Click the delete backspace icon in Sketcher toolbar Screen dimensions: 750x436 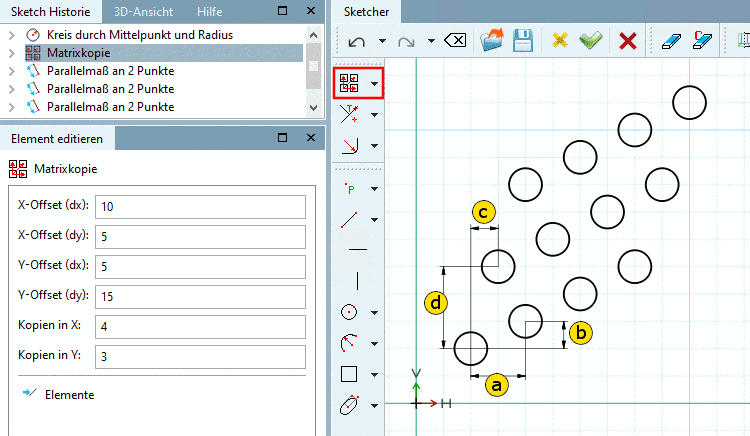pos(455,41)
